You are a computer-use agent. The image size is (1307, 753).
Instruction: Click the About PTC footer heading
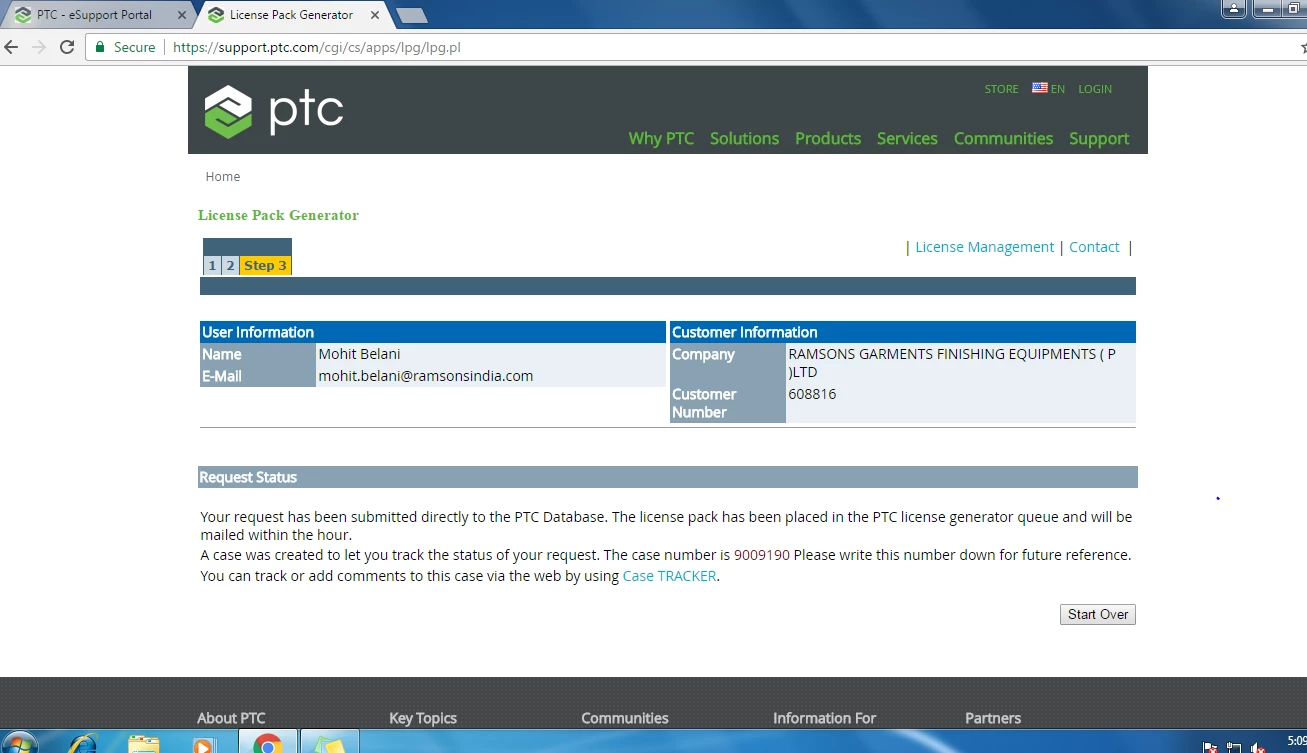pos(231,718)
